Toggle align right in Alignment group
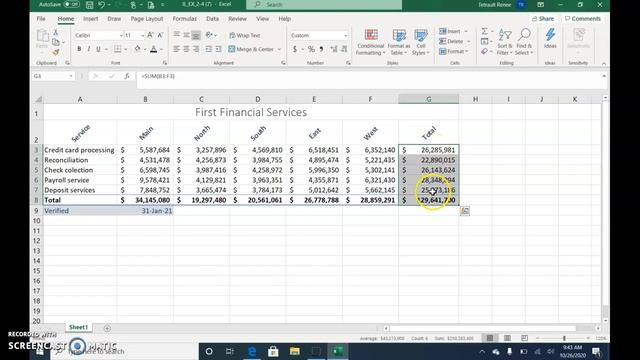This screenshot has height=360, width=640. point(196,49)
